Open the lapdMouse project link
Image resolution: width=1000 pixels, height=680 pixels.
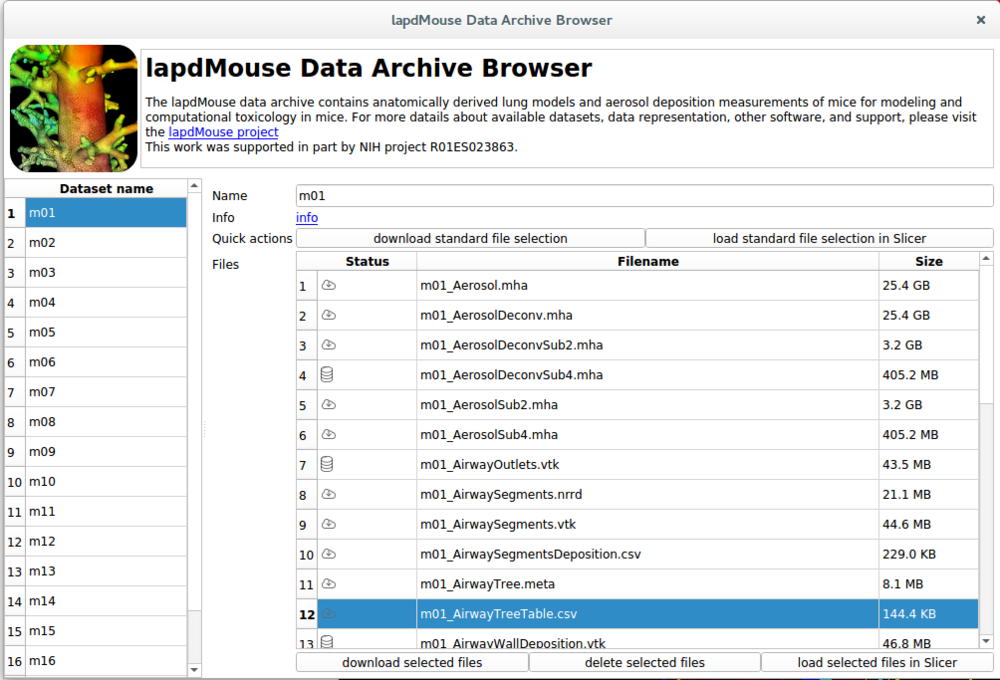coord(222,131)
